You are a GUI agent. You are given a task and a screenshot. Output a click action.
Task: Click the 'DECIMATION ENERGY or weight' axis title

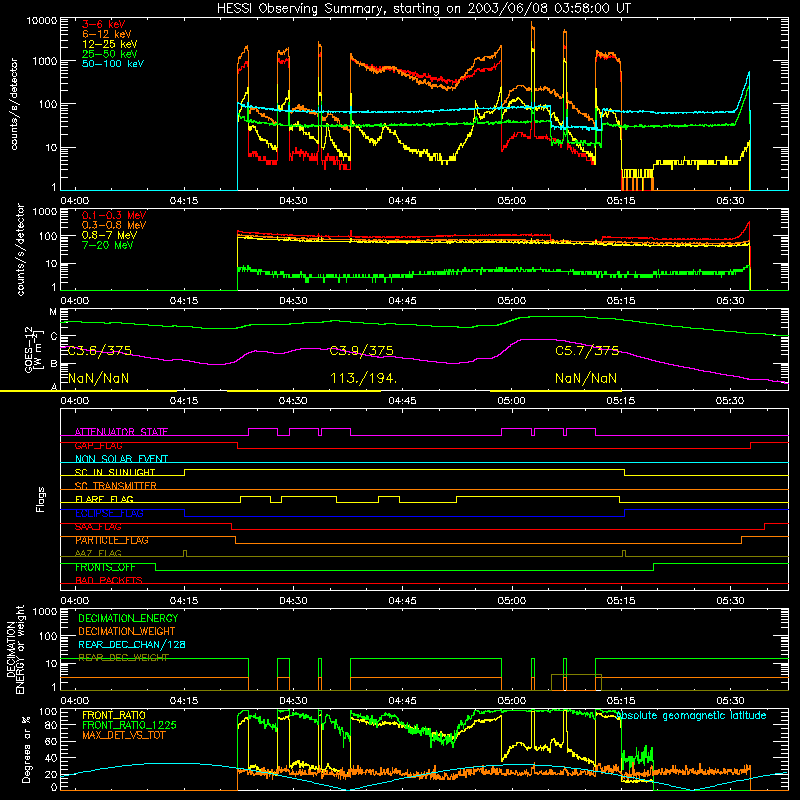(x=15, y=650)
